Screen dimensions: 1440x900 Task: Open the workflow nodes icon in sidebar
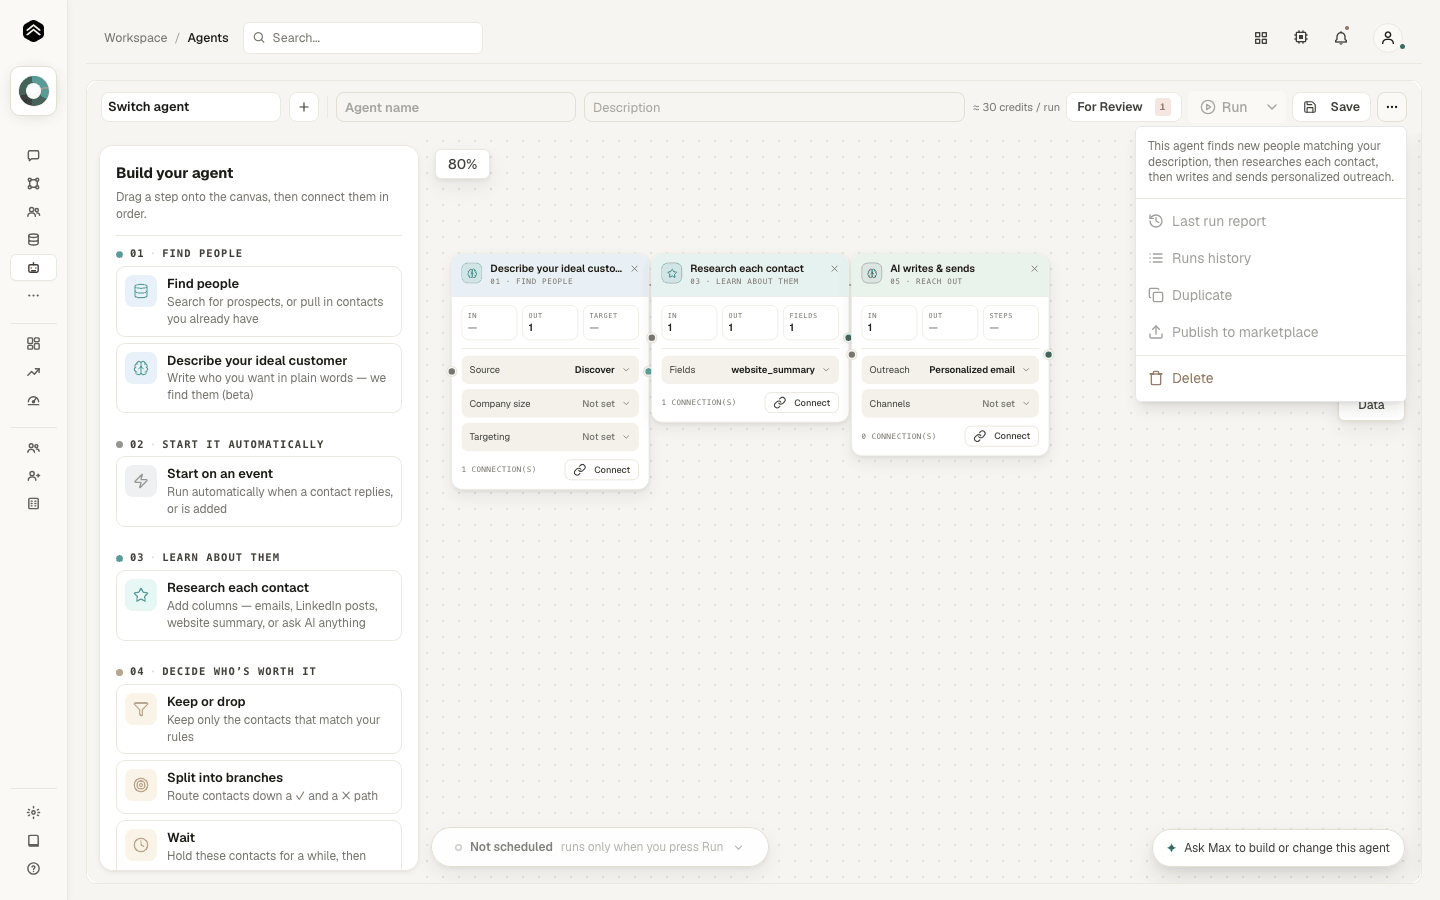tap(33, 183)
